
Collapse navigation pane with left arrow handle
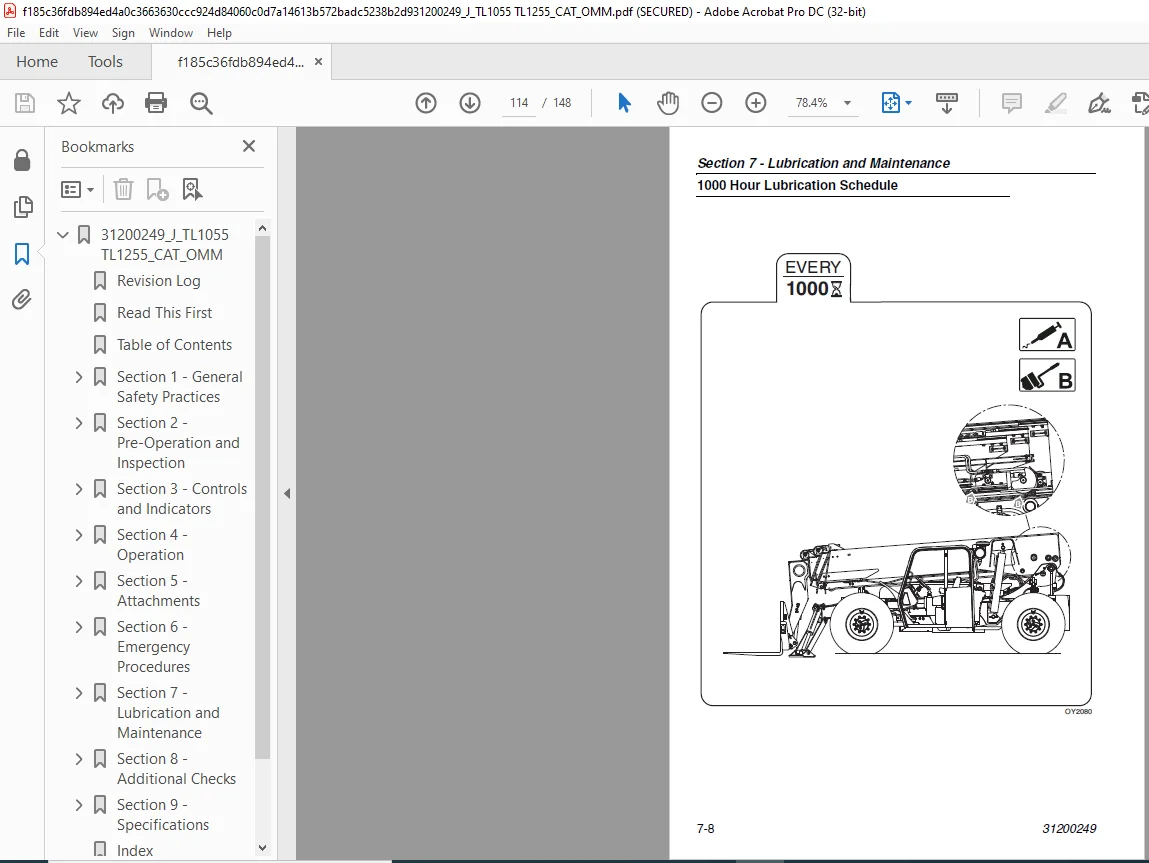287,494
